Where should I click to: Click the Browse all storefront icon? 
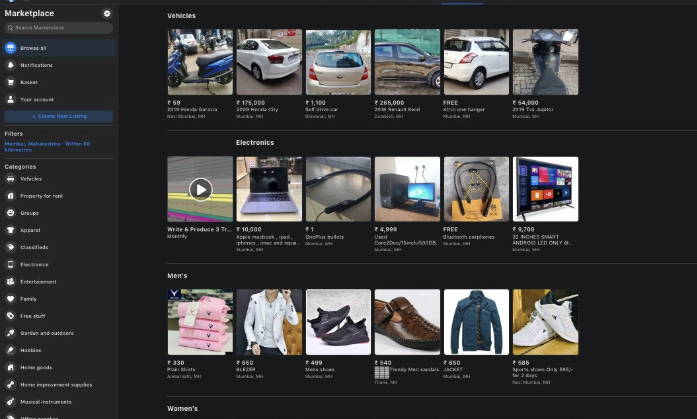coord(11,48)
